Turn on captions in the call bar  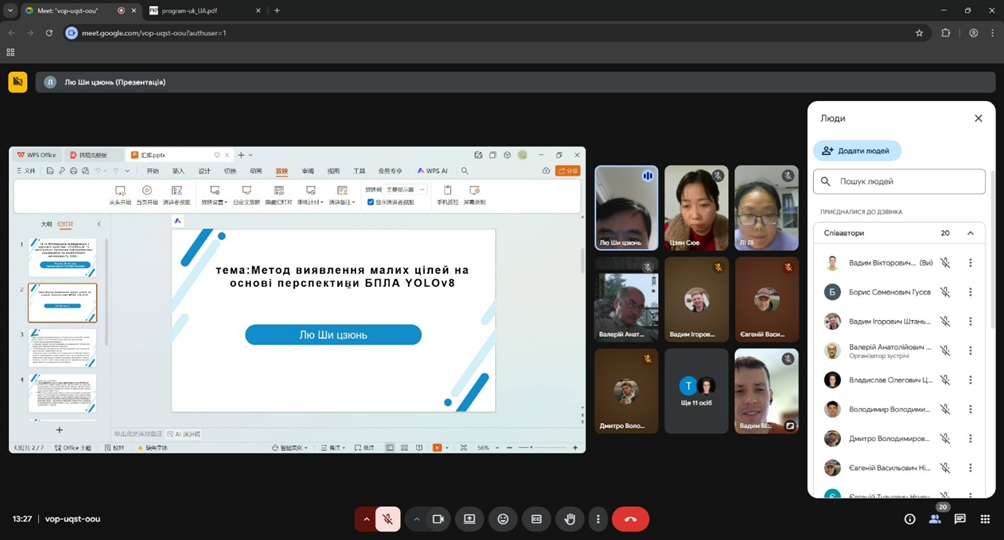point(536,519)
